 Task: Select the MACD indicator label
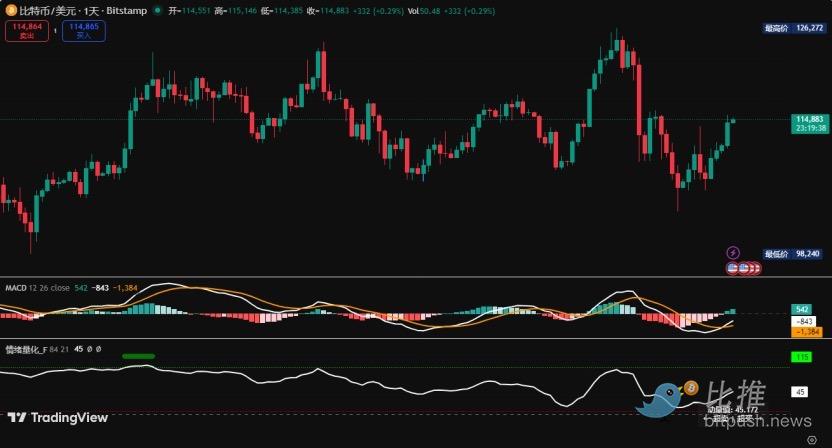click(17, 287)
